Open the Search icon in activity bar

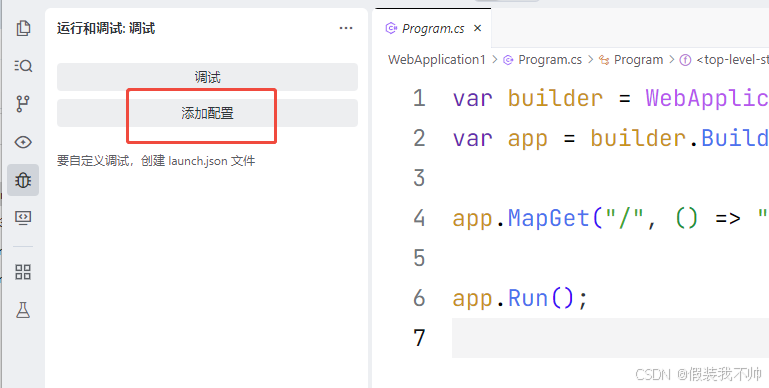(23, 66)
